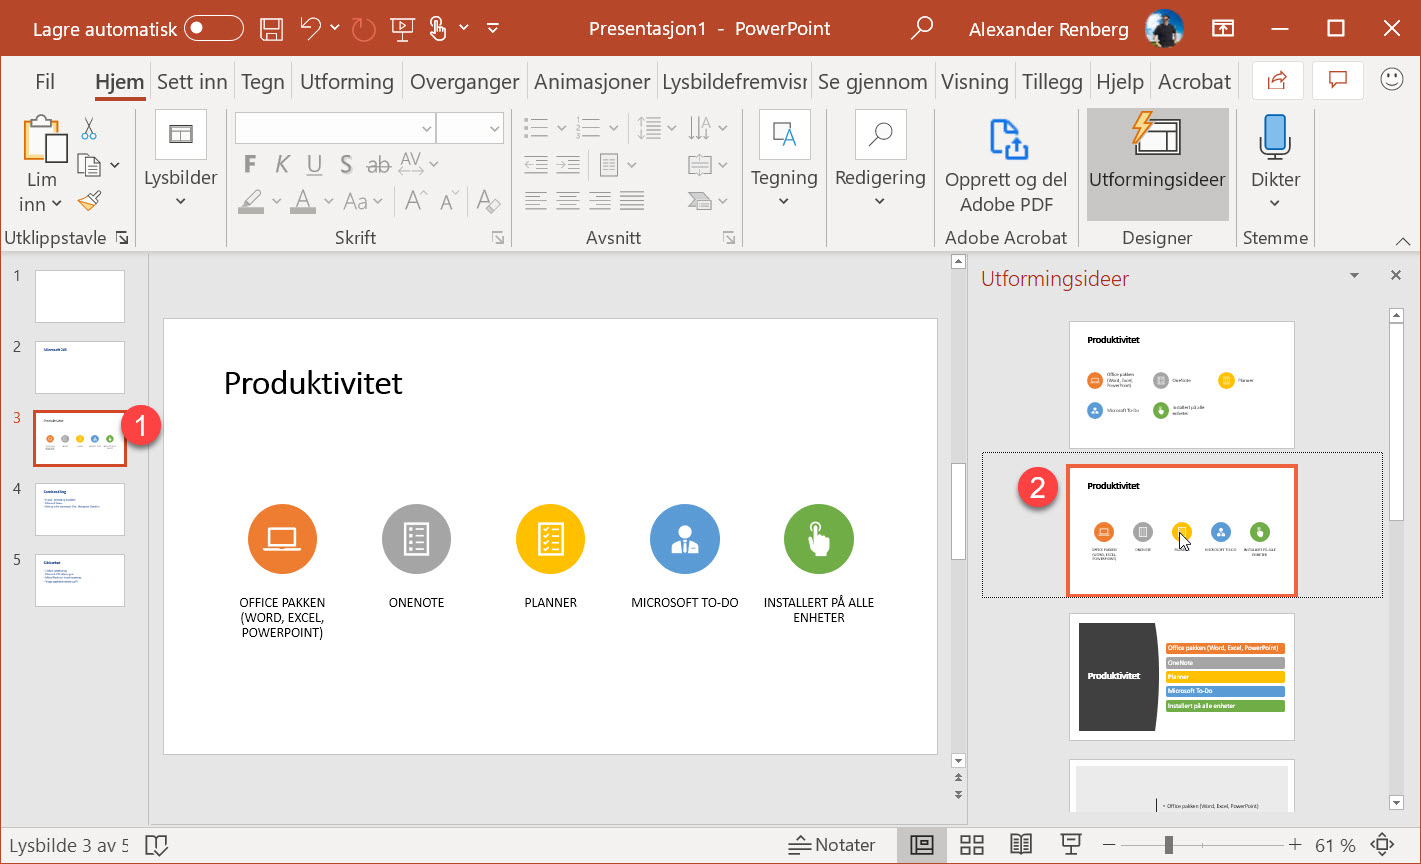Open the Fil menu
Image resolution: width=1421 pixels, height=864 pixels.
44,81
